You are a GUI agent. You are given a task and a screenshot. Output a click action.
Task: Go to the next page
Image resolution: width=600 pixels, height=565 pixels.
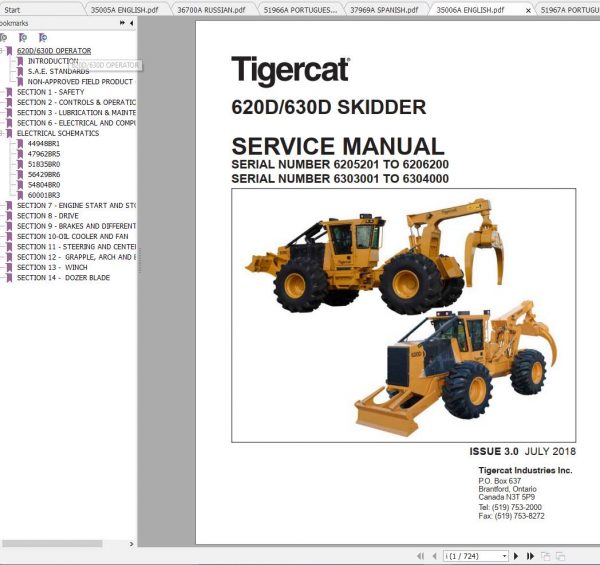[516, 556]
